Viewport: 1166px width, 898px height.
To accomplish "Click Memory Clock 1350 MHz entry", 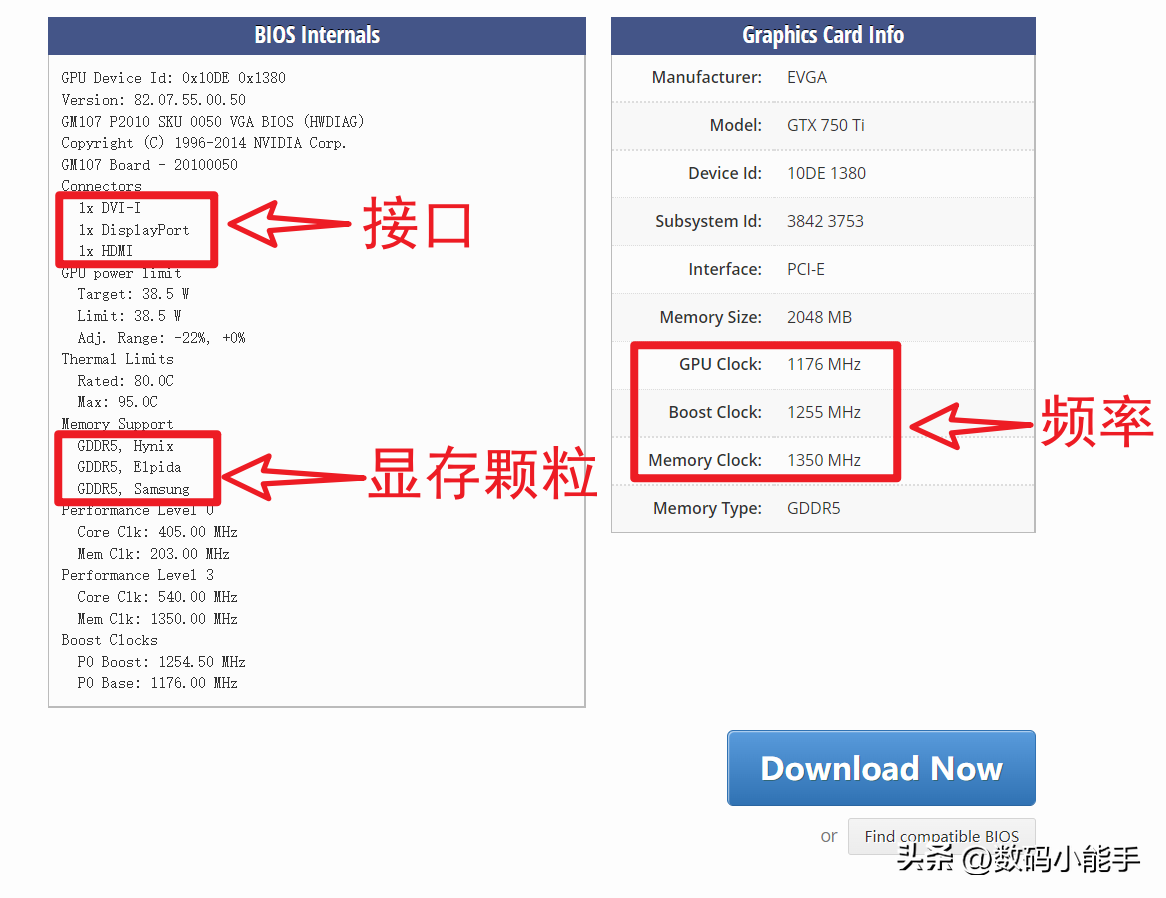I will click(x=827, y=460).
